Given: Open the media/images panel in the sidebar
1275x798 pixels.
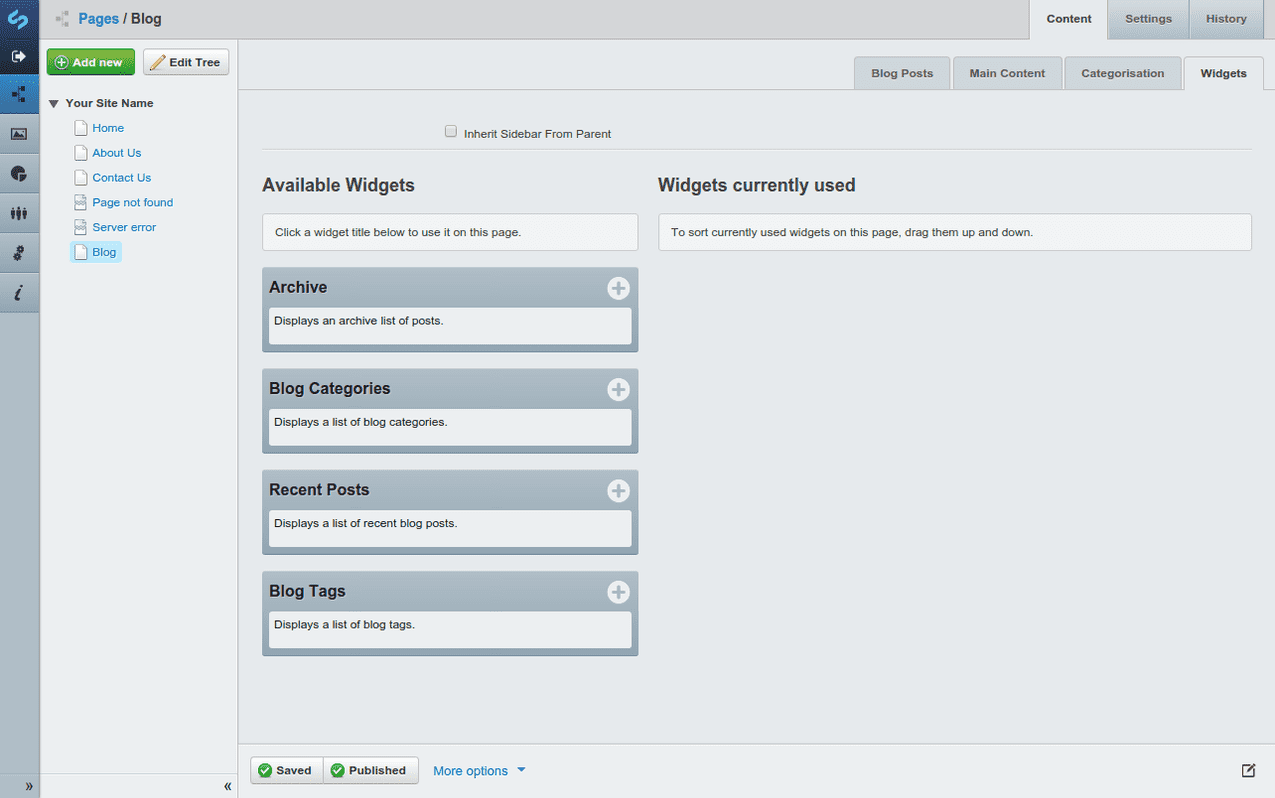Looking at the screenshot, I should tap(19, 133).
